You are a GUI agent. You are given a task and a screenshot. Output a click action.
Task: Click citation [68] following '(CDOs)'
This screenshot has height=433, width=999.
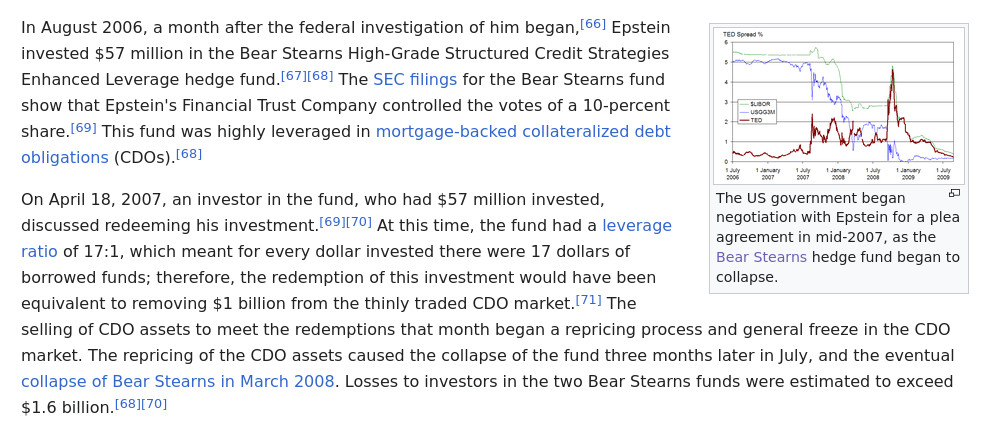189,153
